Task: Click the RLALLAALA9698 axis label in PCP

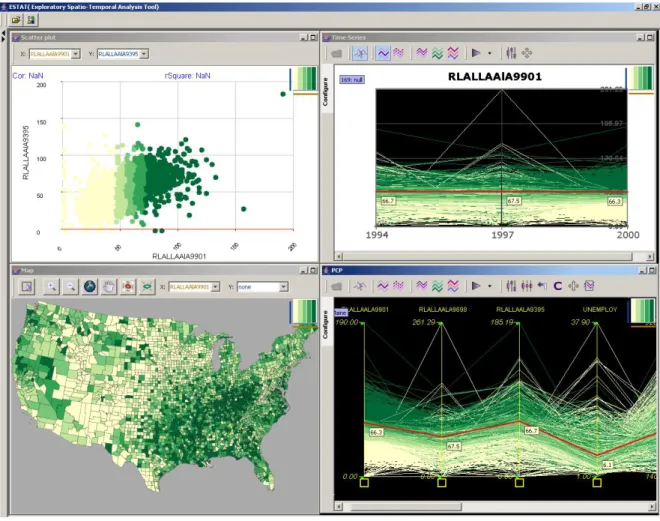Action: tap(442, 310)
